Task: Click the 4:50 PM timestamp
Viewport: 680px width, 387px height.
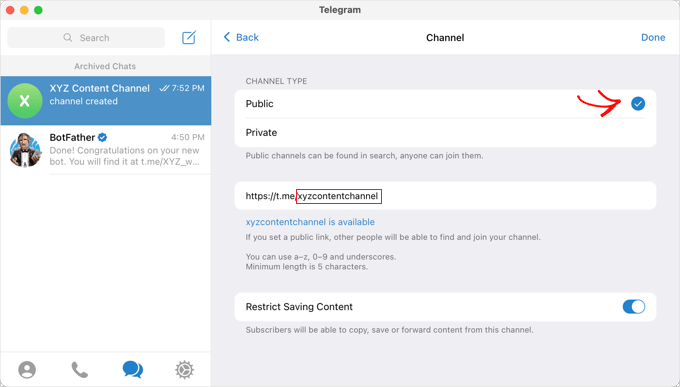Action: [x=188, y=138]
